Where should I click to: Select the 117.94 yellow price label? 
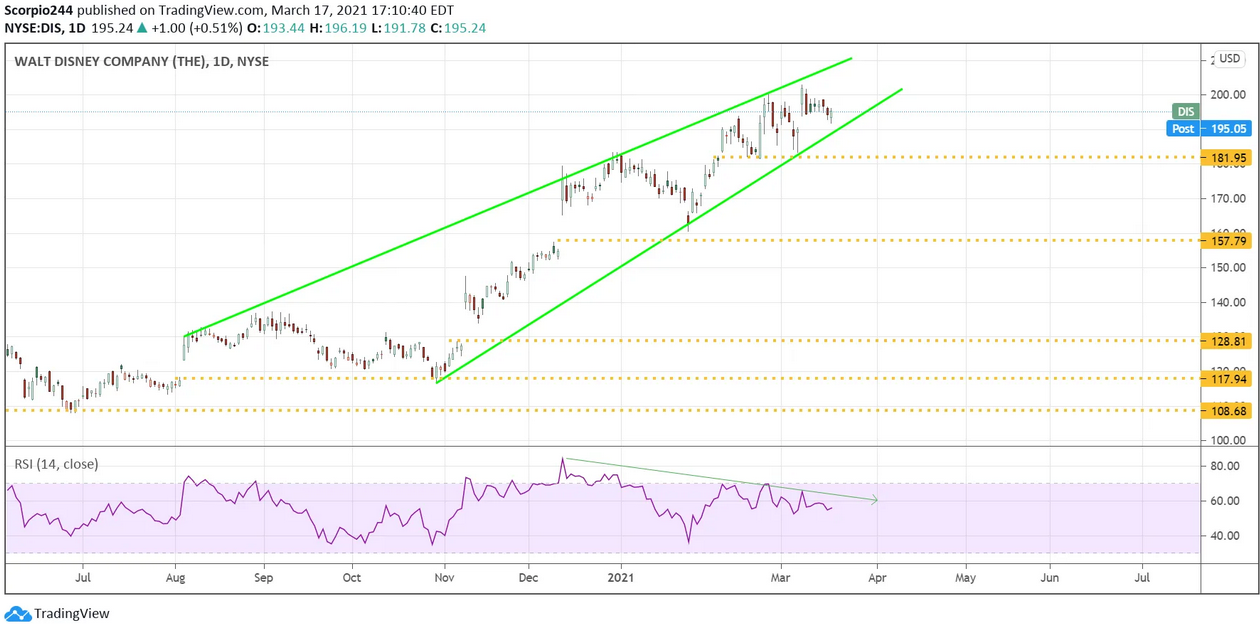point(1226,378)
